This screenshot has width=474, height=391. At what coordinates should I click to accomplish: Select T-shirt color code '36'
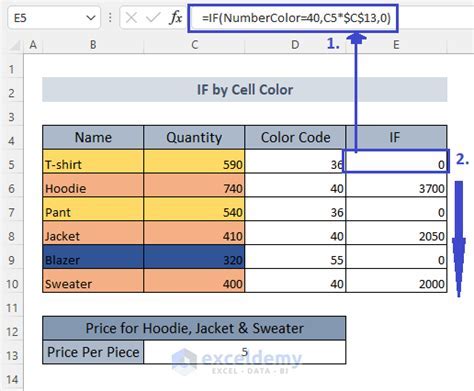(295, 161)
